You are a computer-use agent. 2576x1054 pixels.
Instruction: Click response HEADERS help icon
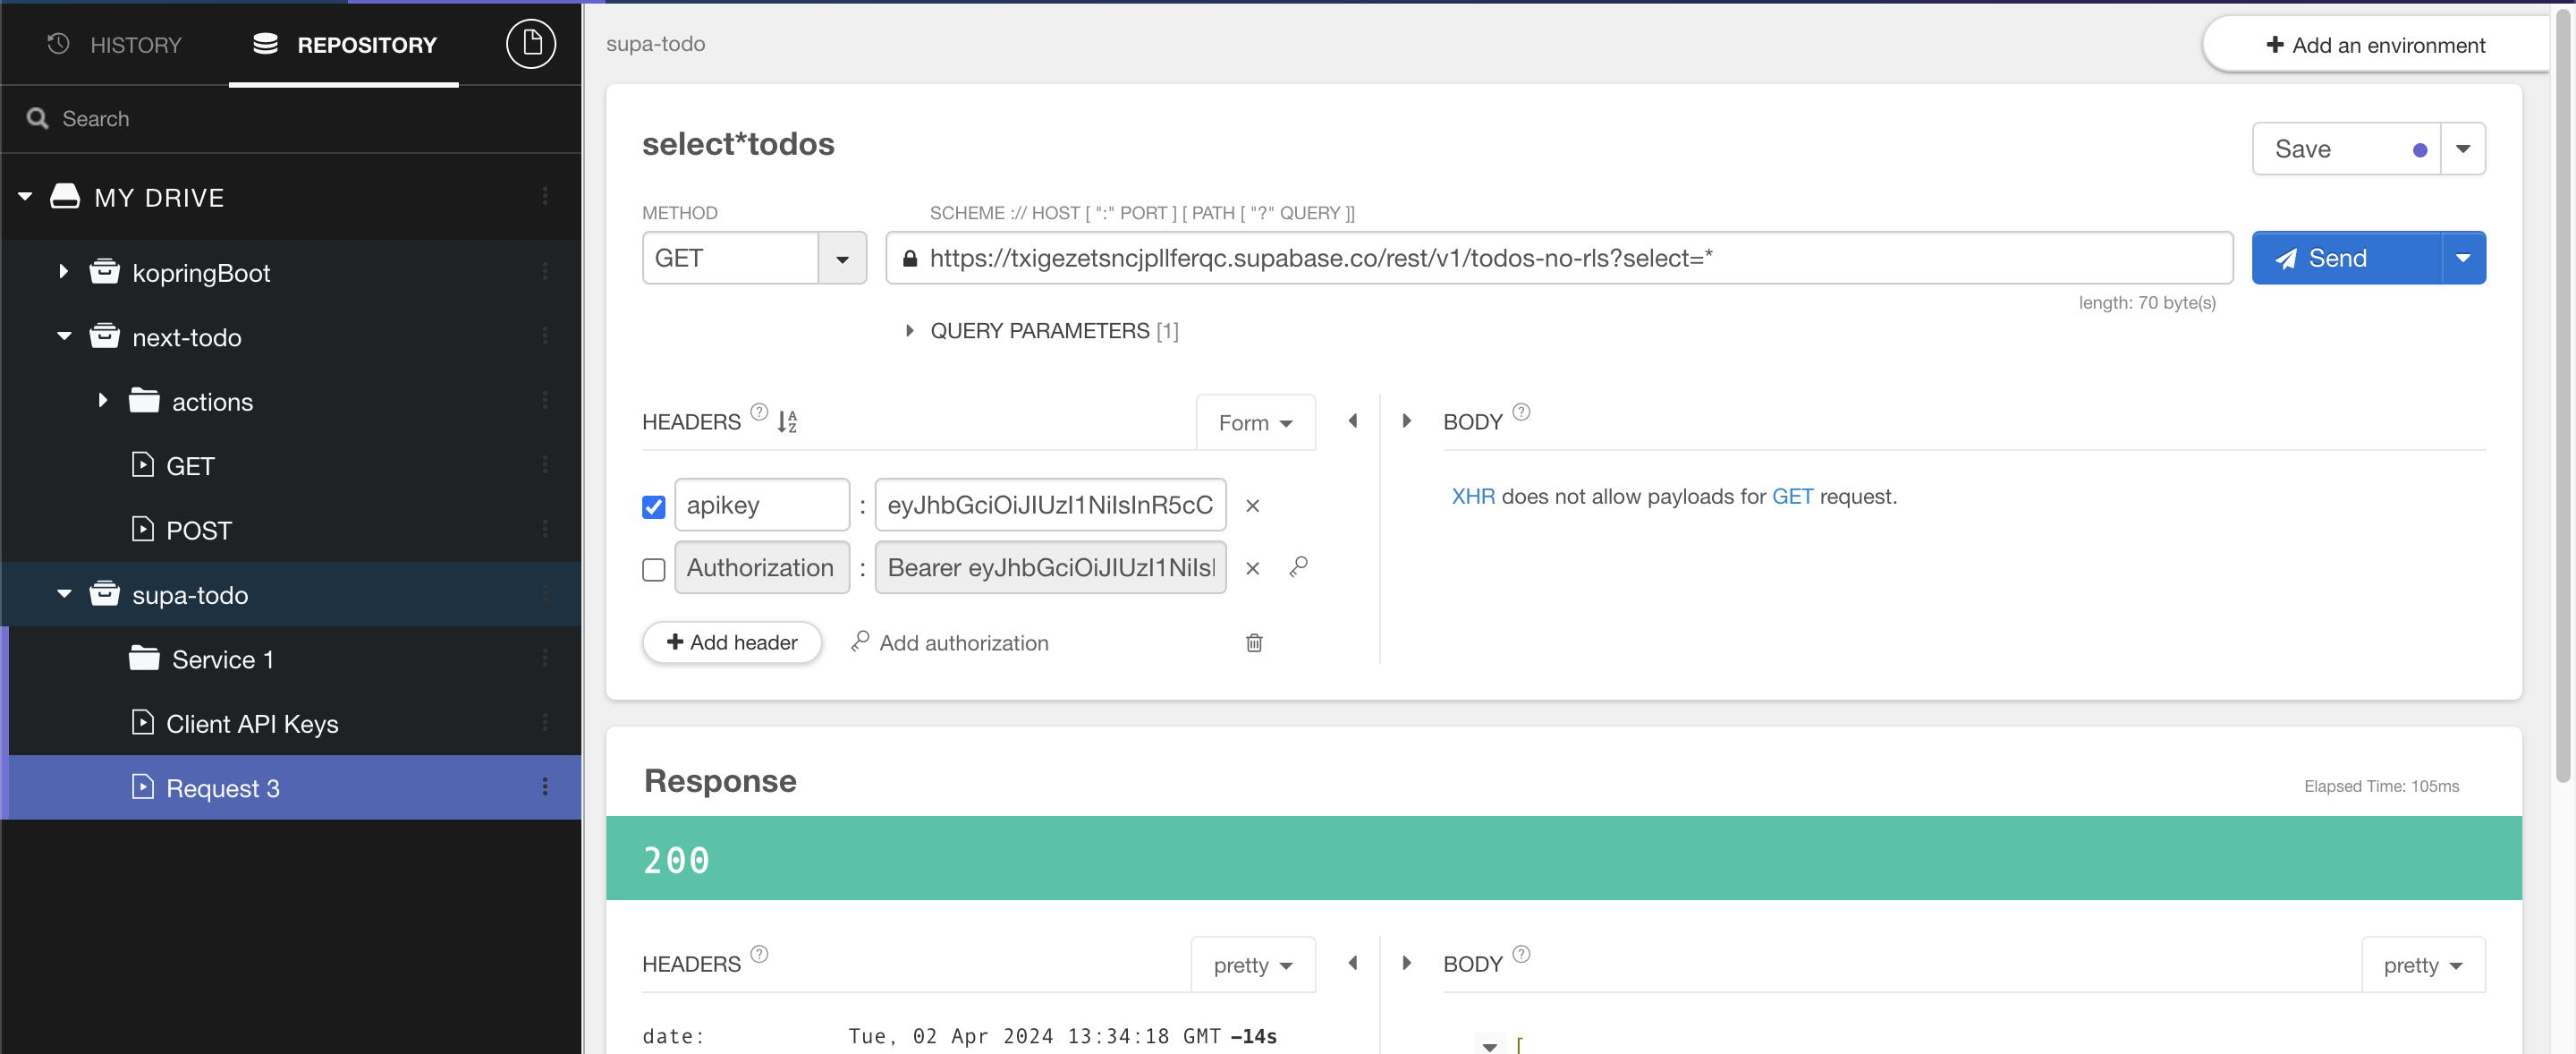pyautogui.click(x=759, y=954)
